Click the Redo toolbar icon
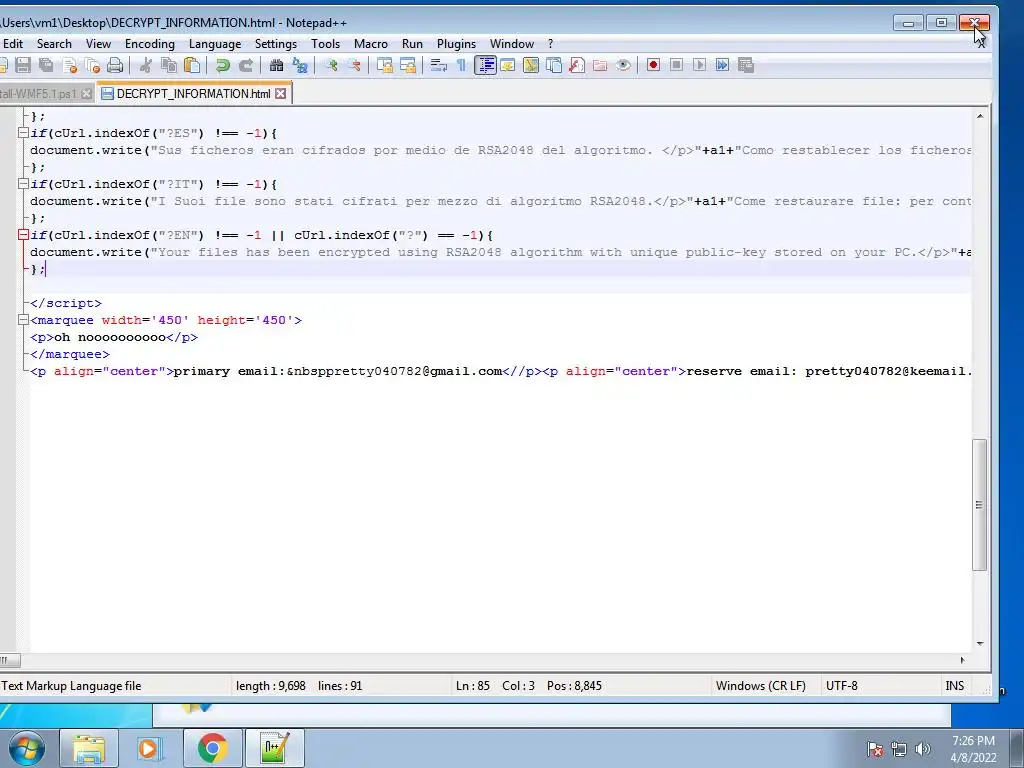The height and width of the screenshot is (768, 1024). click(x=246, y=65)
